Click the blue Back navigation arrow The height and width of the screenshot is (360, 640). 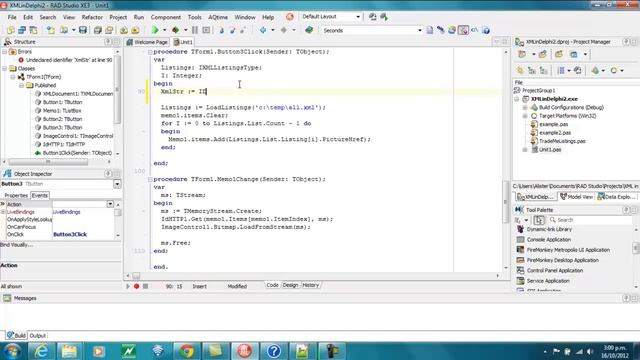click(x=263, y=30)
